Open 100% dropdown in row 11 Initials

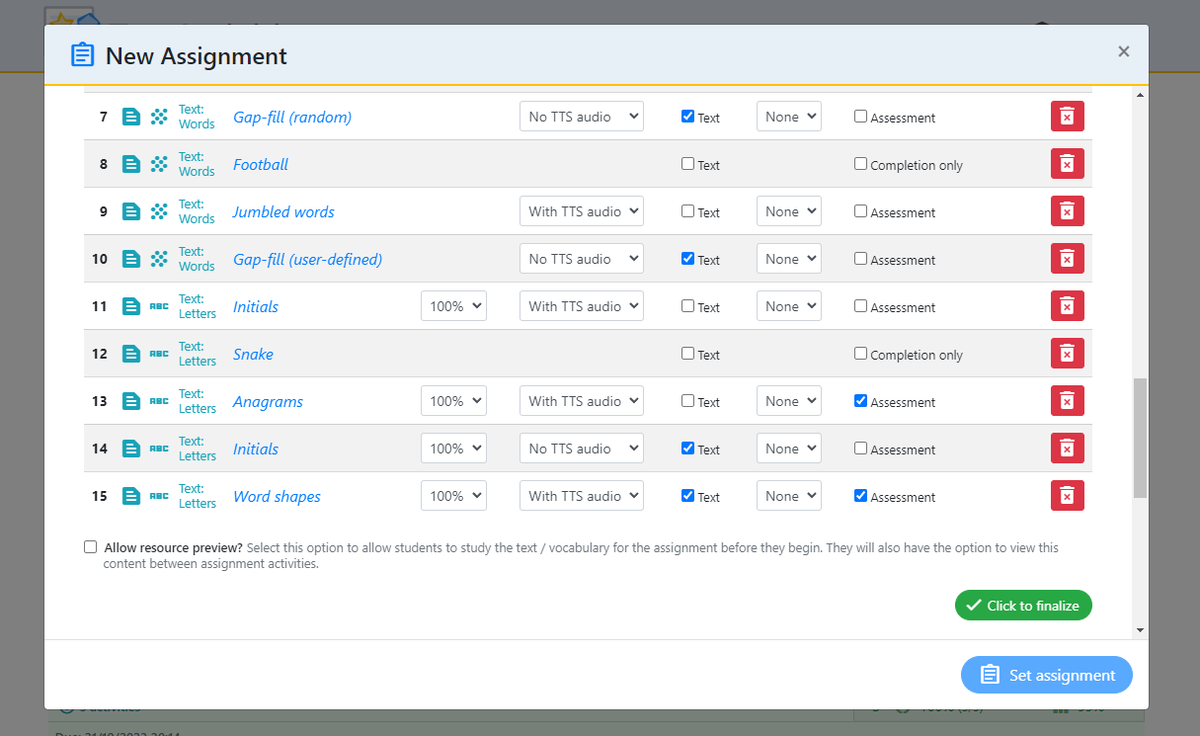(x=454, y=306)
